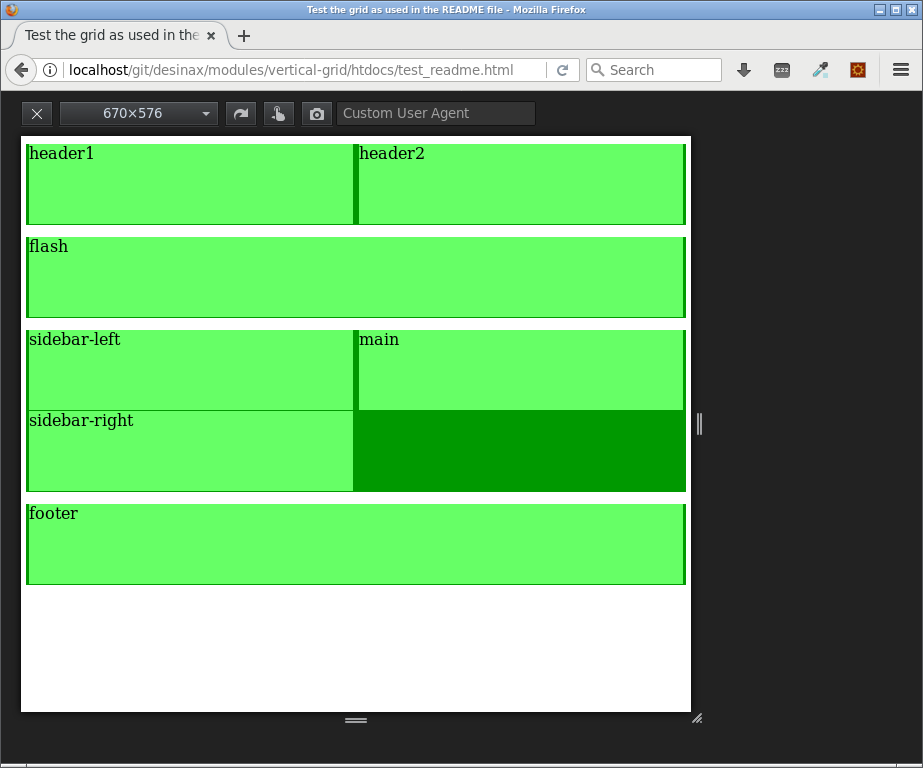Open a new tab

244,36
